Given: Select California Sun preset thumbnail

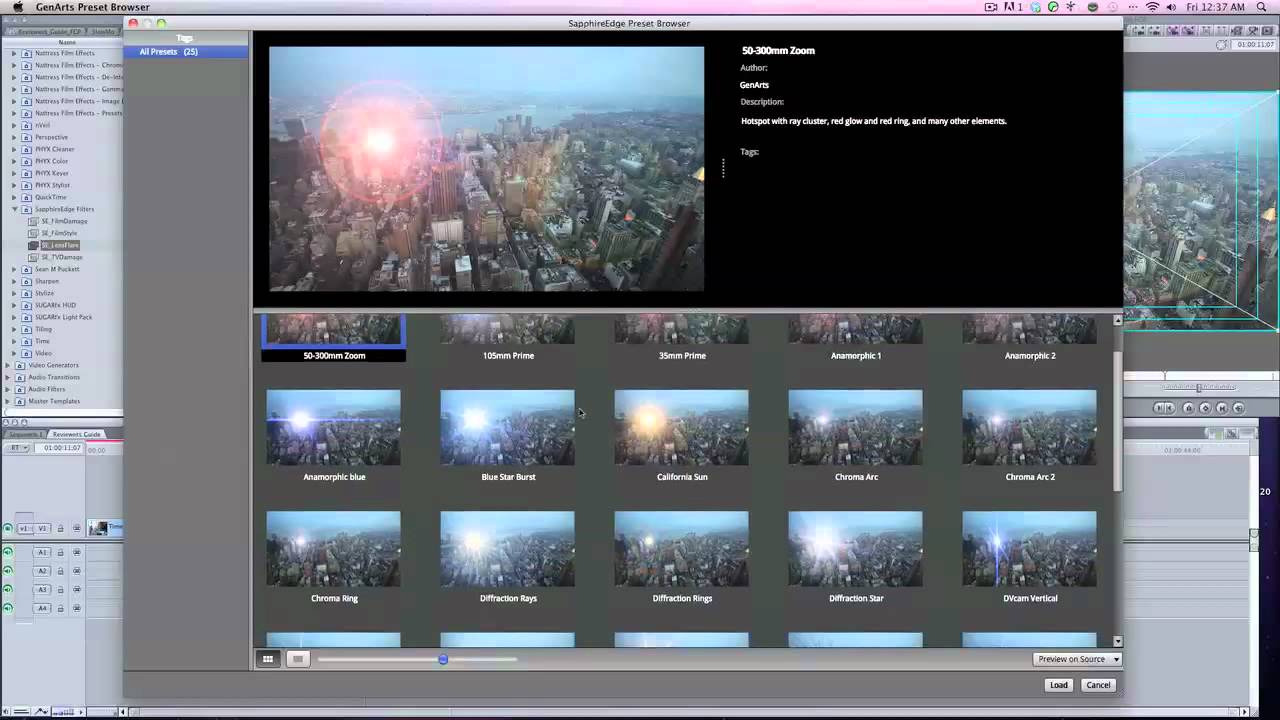Looking at the screenshot, I should point(682,427).
